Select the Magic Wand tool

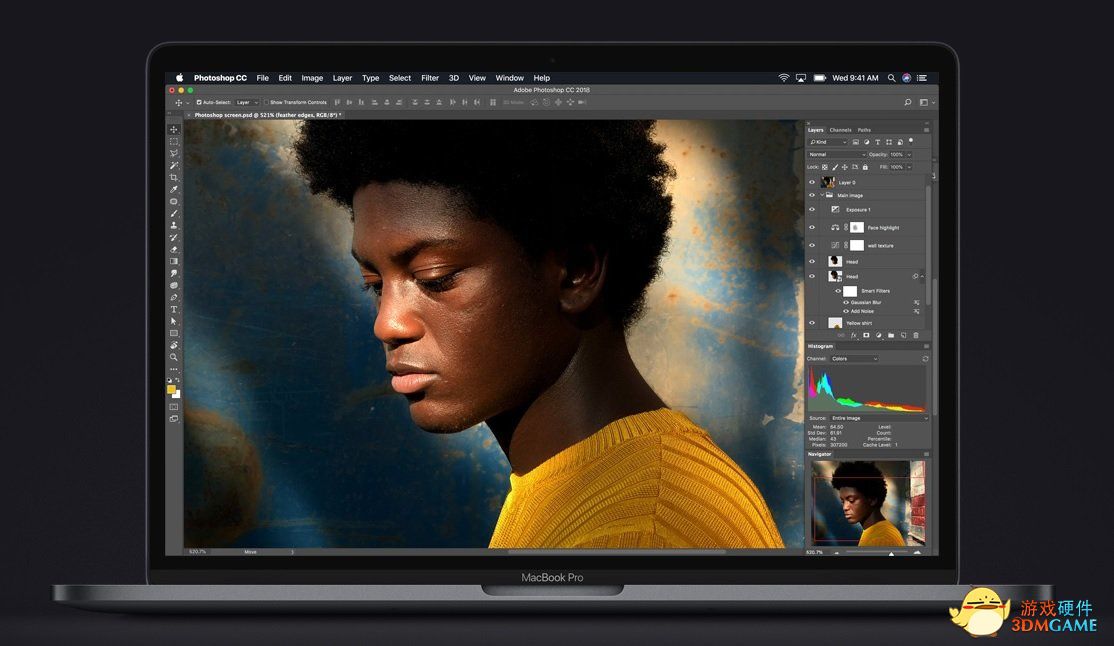point(174,166)
